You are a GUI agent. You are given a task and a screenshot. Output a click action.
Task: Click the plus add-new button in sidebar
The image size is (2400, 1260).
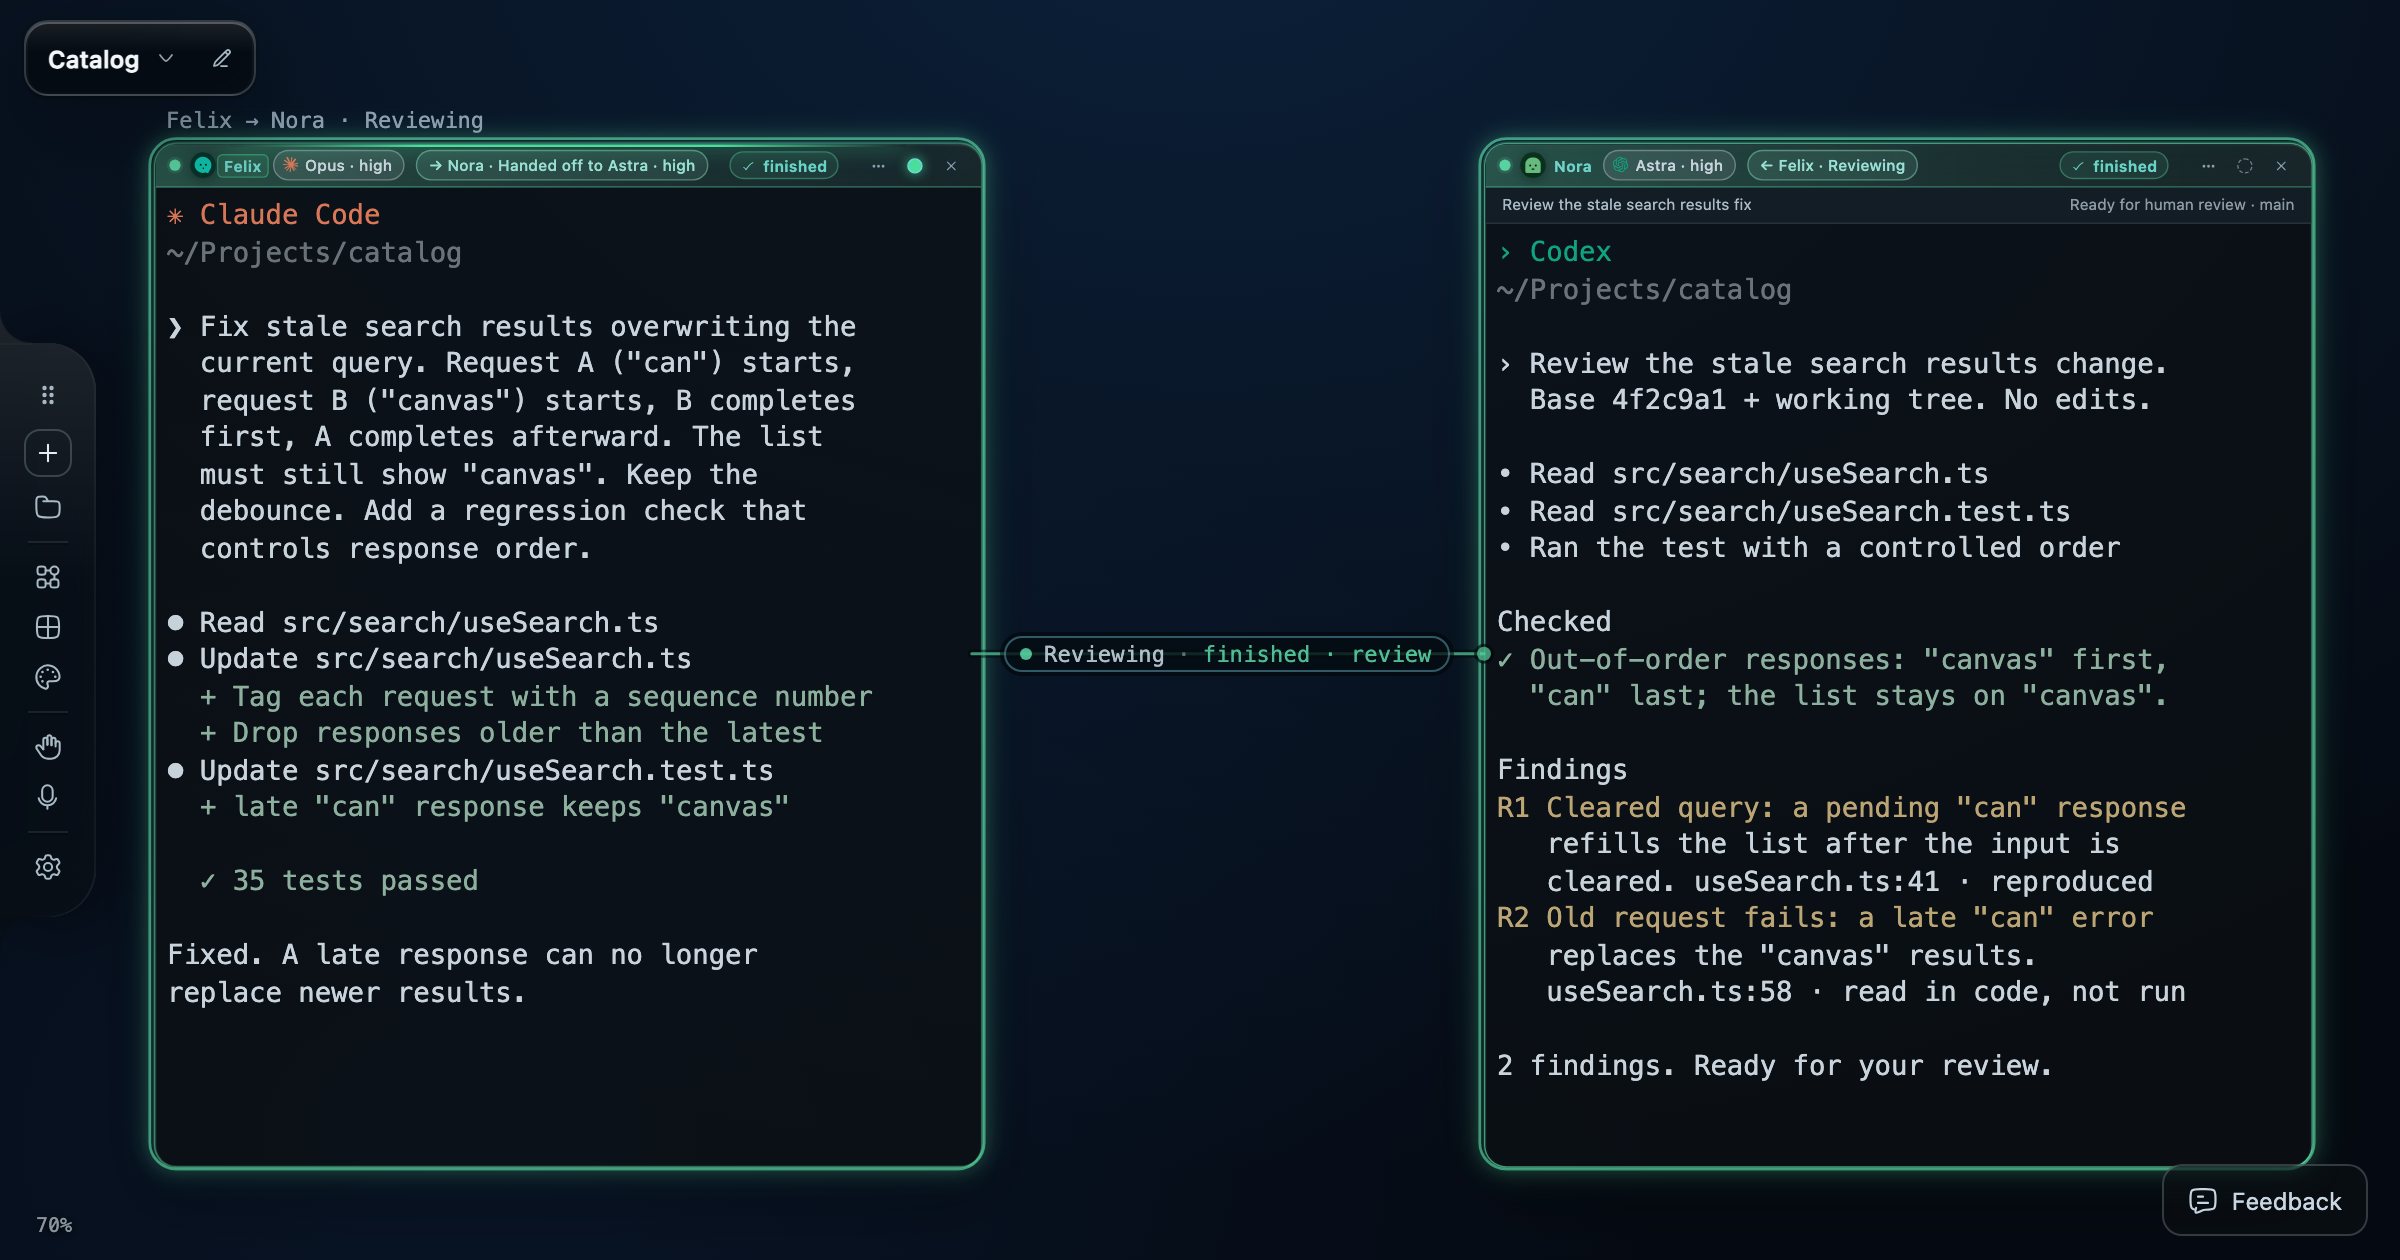pyautogui.click(x=47, y=453)
